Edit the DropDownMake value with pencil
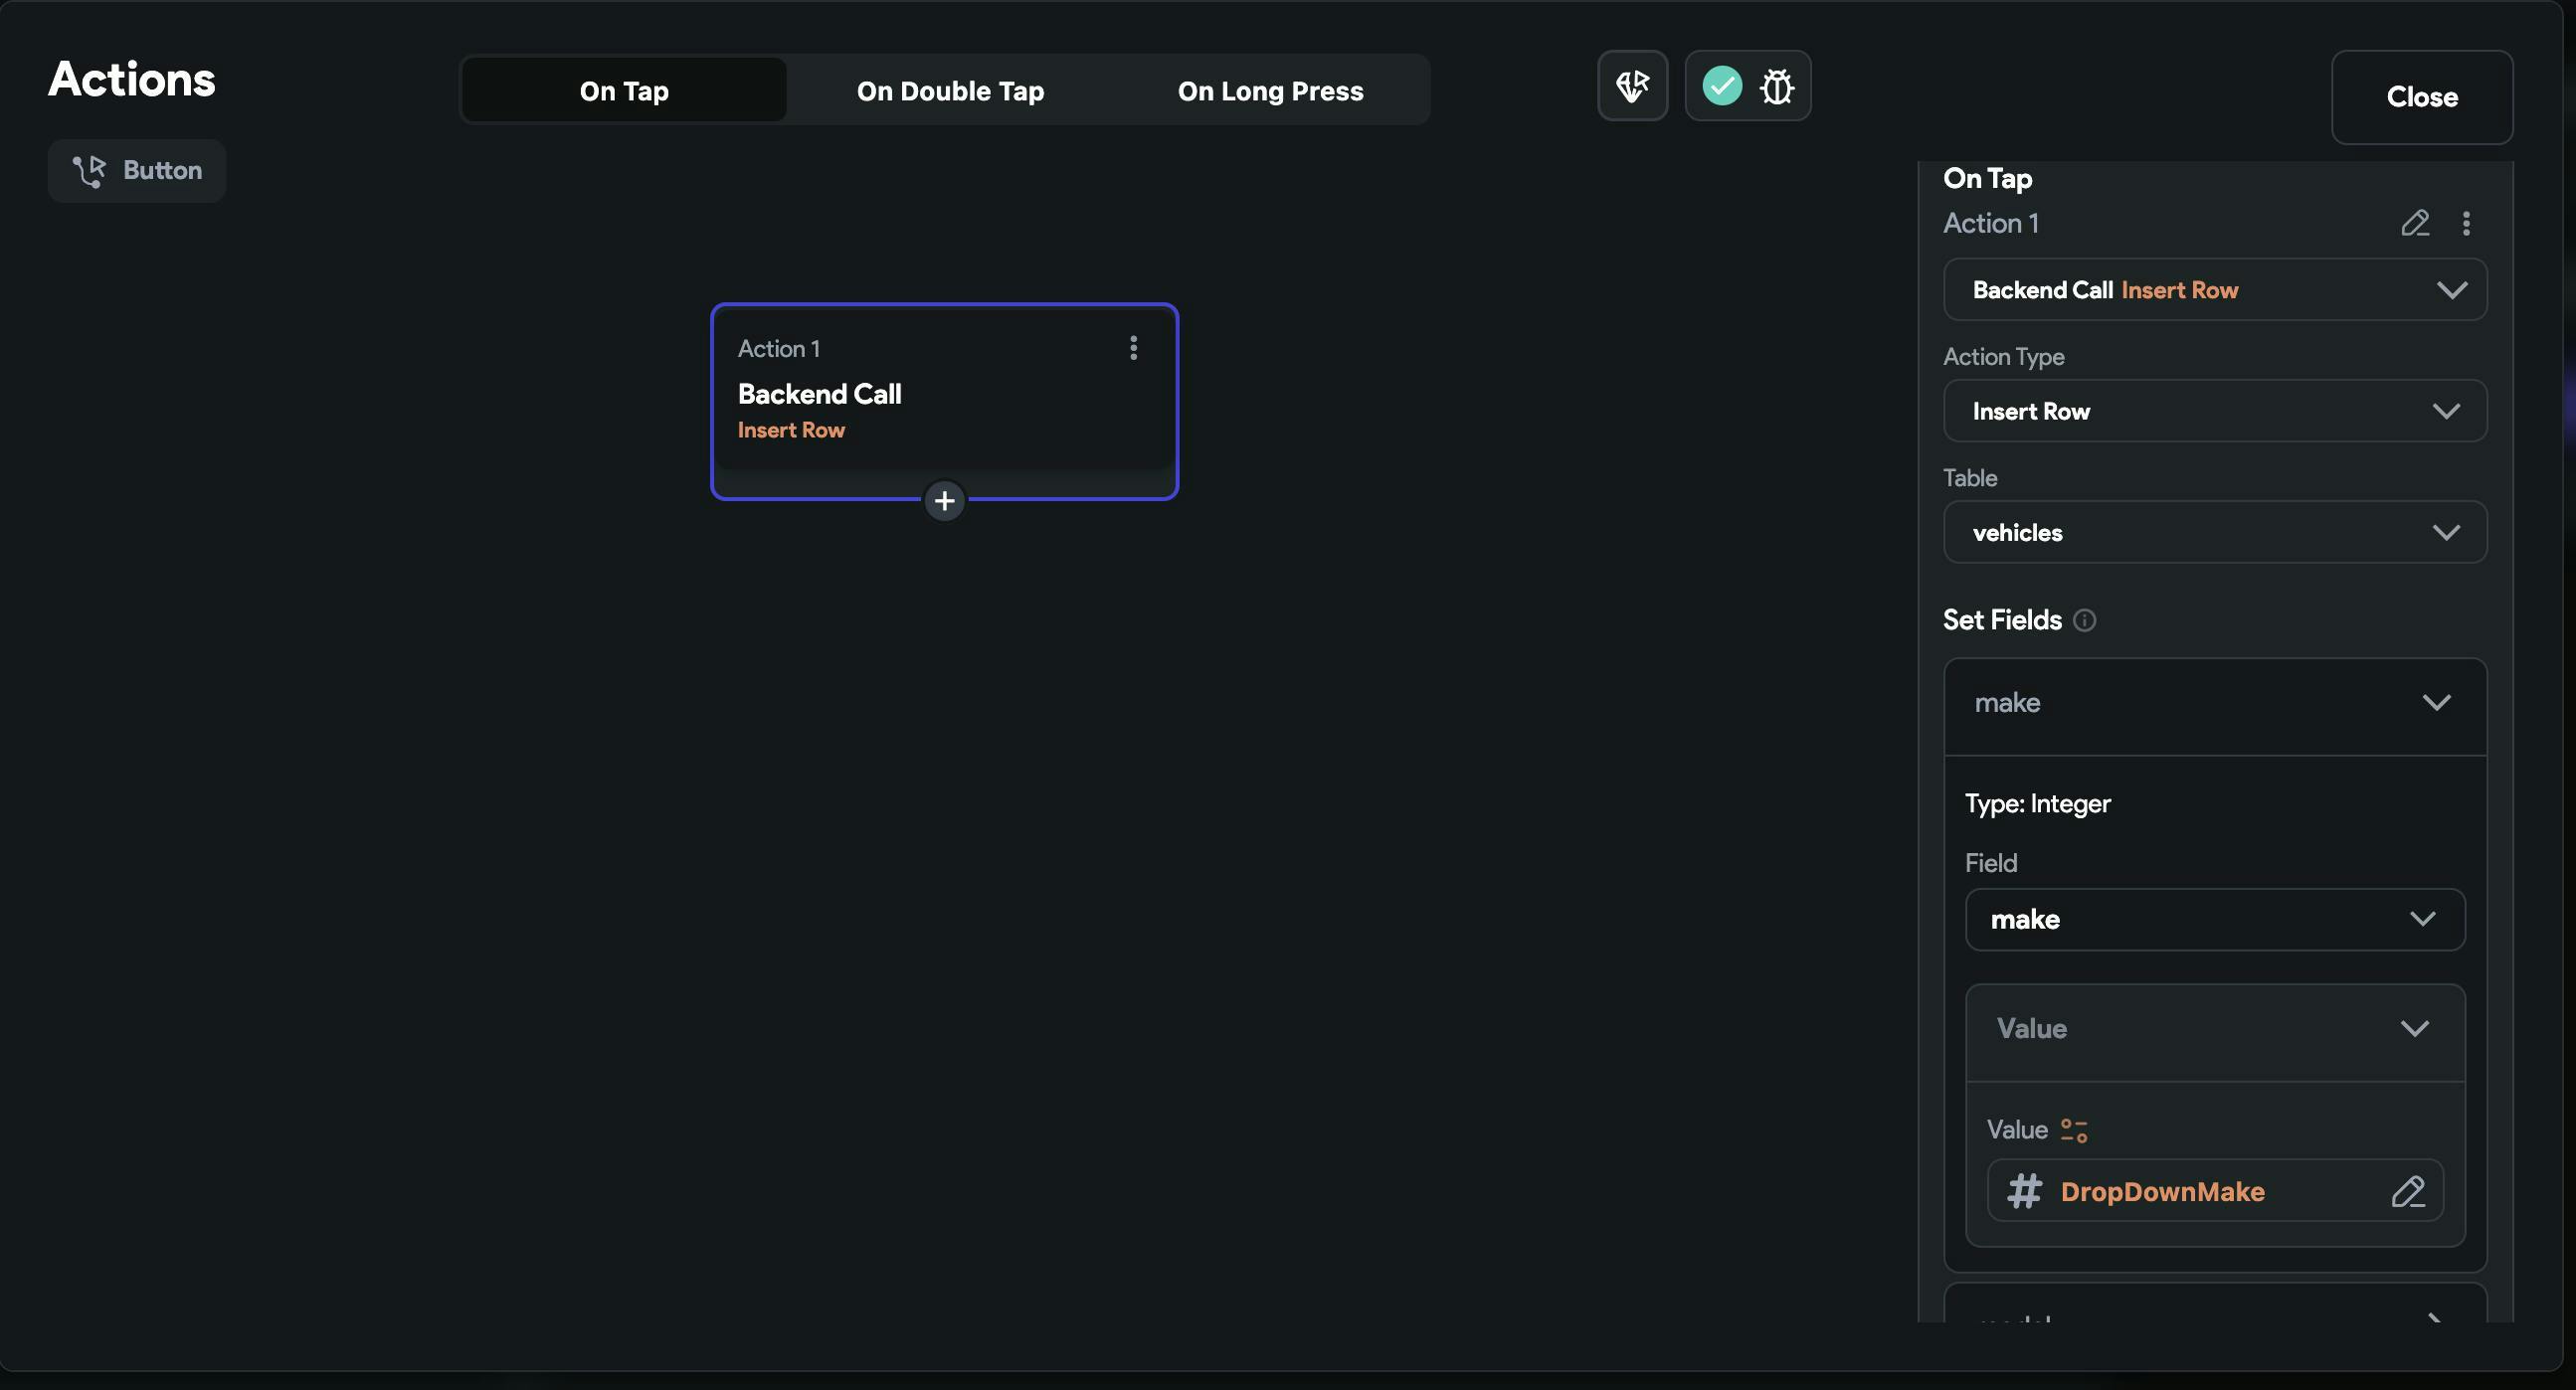 (x=2408, y=1192)
